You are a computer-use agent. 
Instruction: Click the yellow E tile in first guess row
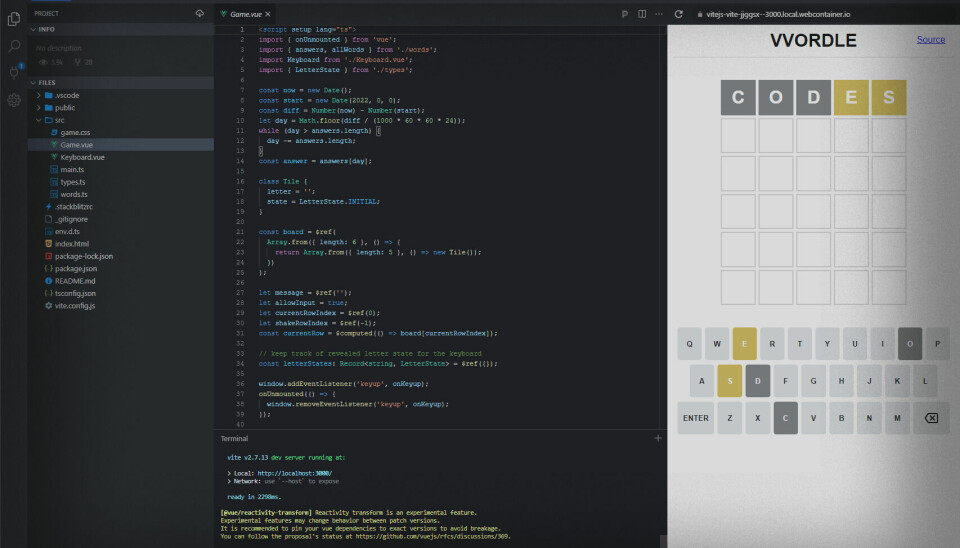(851, 97)
